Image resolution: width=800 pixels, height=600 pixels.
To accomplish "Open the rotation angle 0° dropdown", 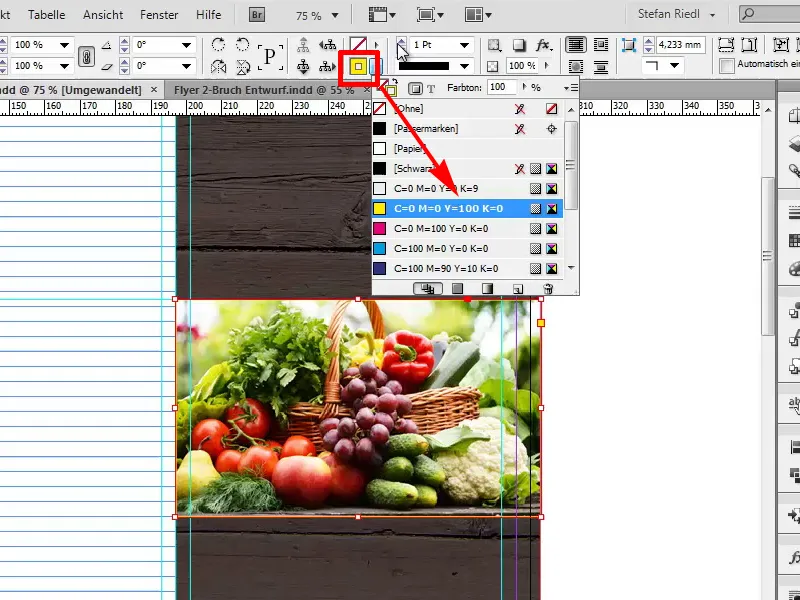I will (x=186, y=45).
